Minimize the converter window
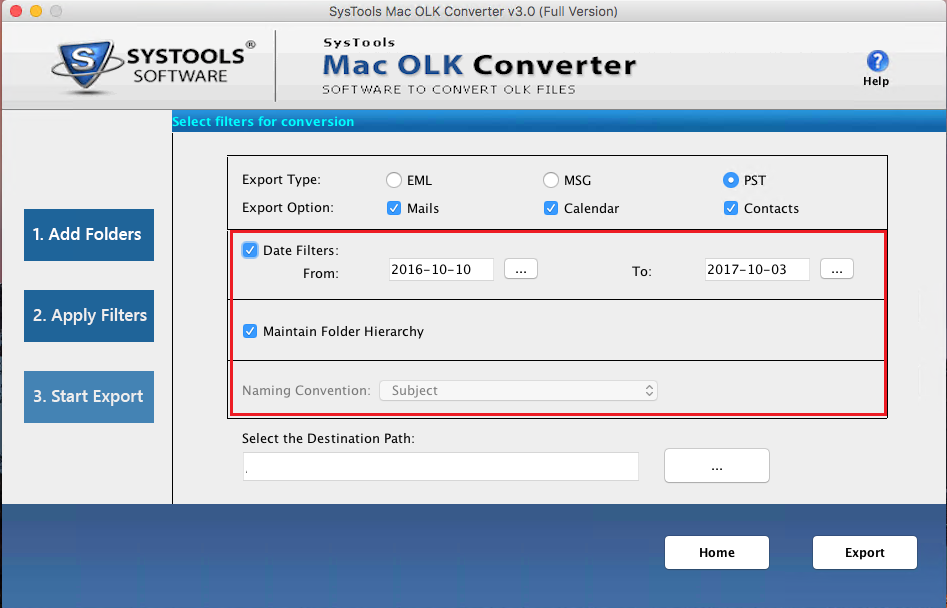The width and height of the screenshot is (947, 608). point(36,11)
